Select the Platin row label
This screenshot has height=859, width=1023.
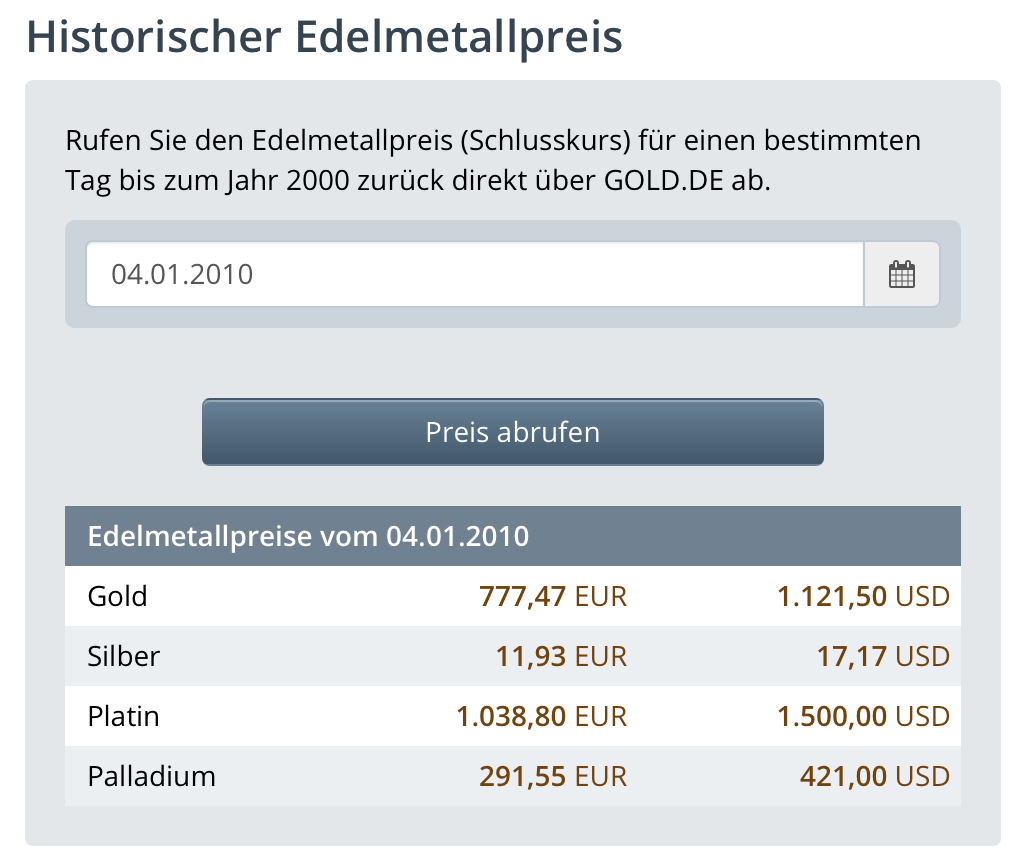[x=124, y=717]
